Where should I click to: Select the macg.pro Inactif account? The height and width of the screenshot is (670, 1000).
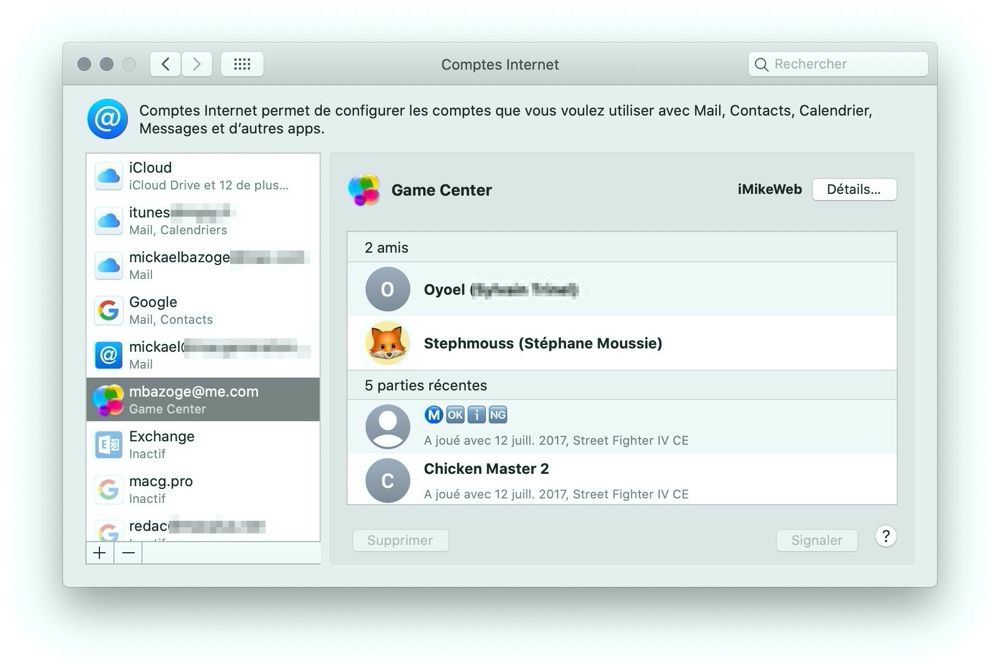[203, 489]
